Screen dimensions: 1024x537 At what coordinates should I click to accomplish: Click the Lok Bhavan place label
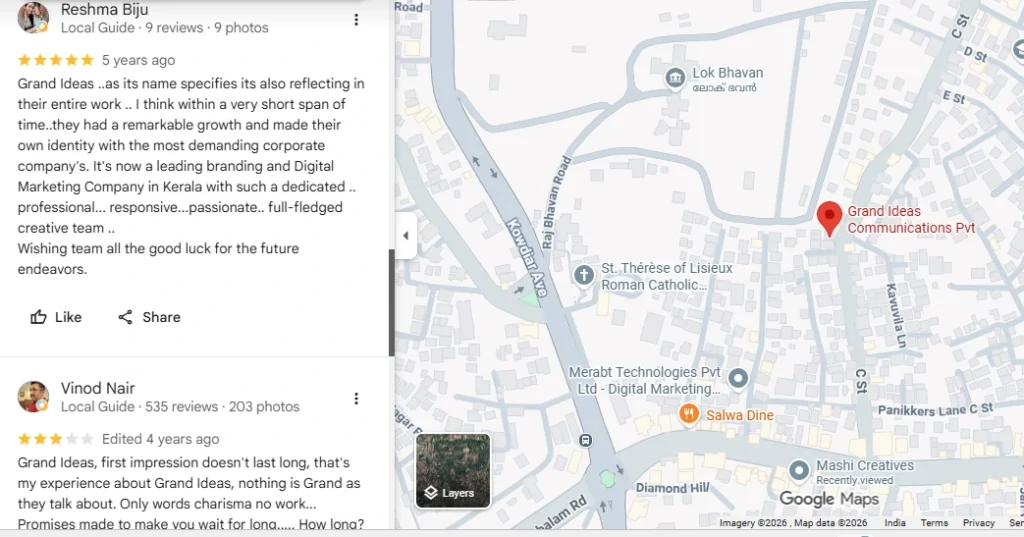point(728,79)
